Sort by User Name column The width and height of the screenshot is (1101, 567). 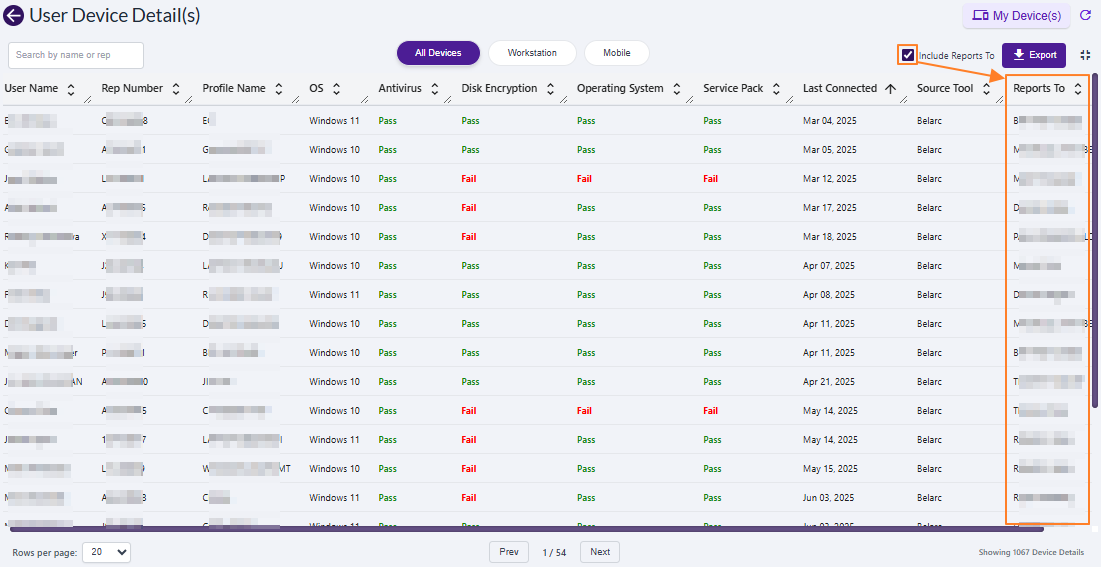tap(70, 89)
